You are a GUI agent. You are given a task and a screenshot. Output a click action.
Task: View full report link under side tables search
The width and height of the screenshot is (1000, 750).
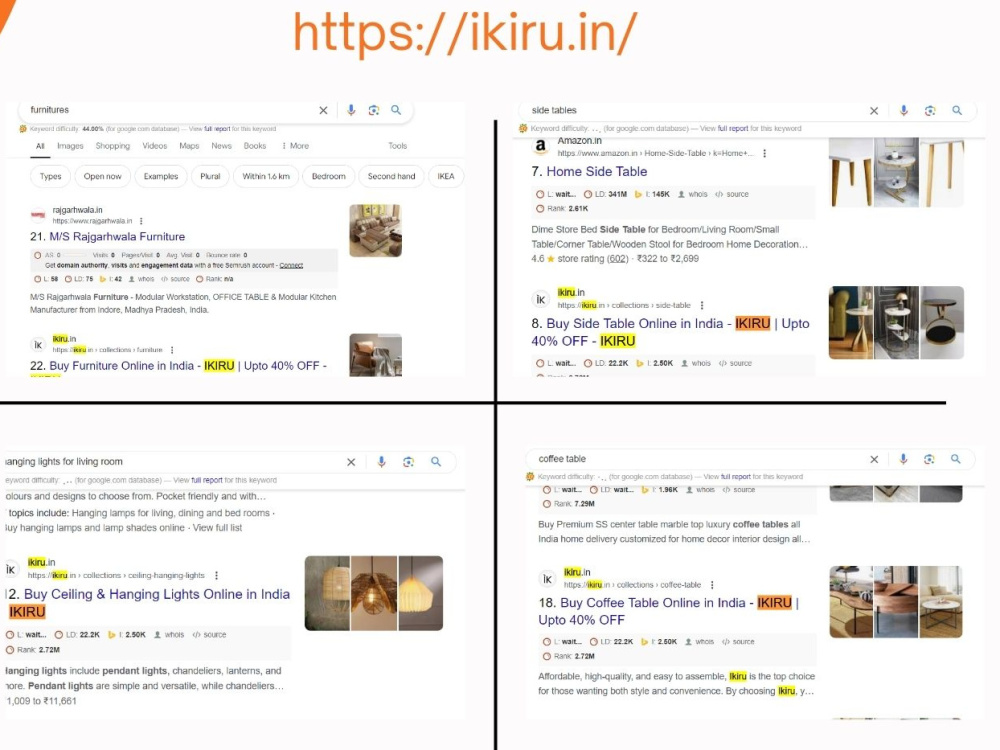(733, 128)
